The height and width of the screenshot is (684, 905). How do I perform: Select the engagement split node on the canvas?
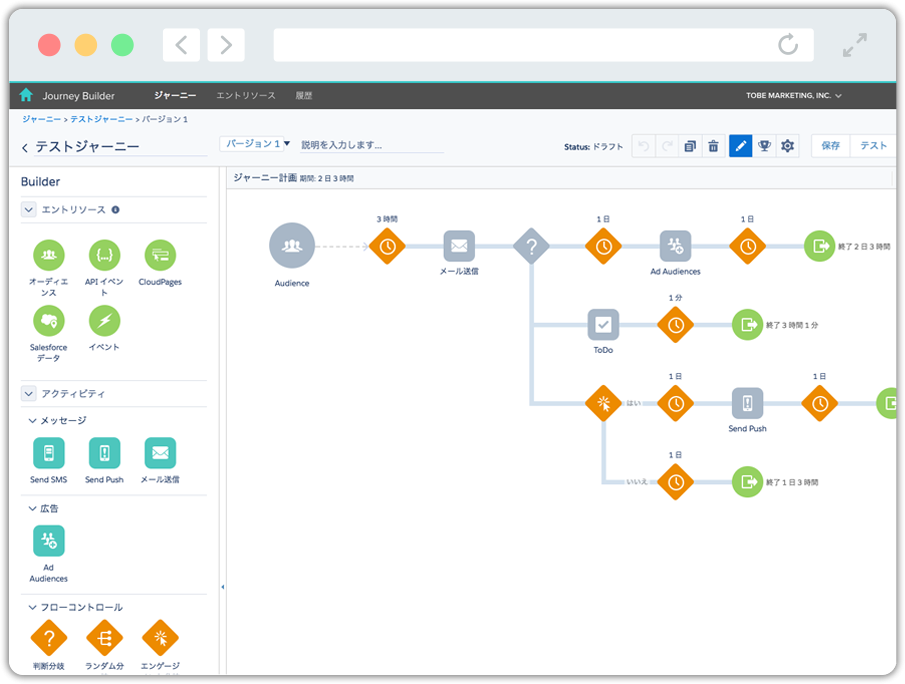click(x=603, y=403)
